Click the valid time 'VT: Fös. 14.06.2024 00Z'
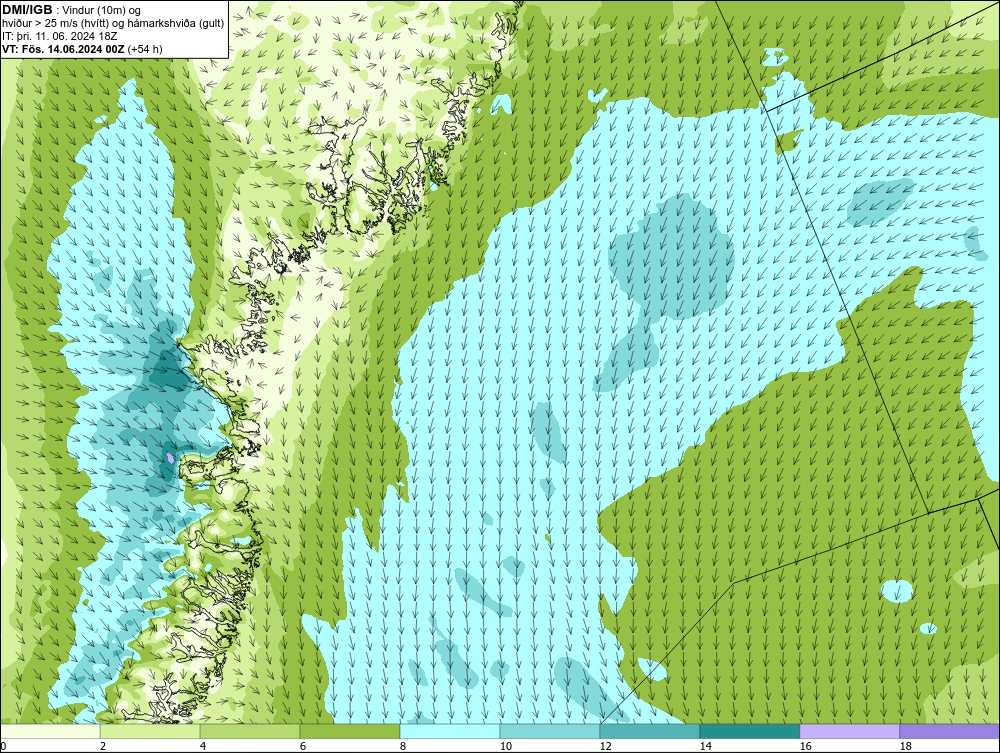 pyautogui.click(x=64, y=48)
